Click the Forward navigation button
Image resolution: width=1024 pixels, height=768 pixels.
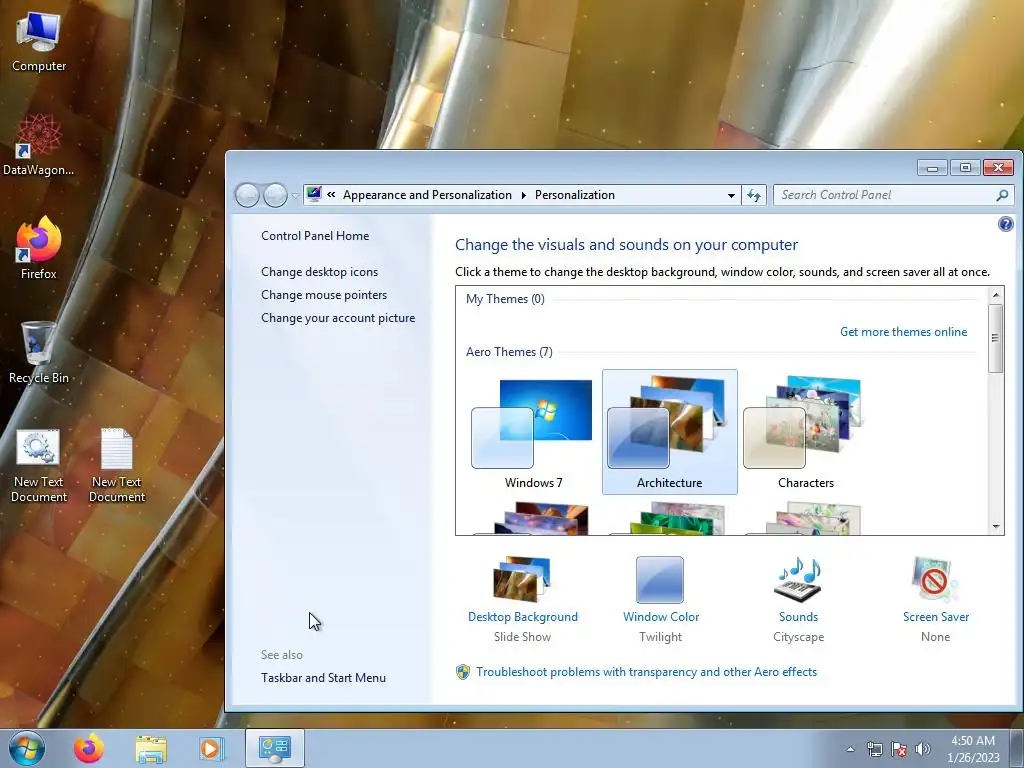tap(275, 195)
